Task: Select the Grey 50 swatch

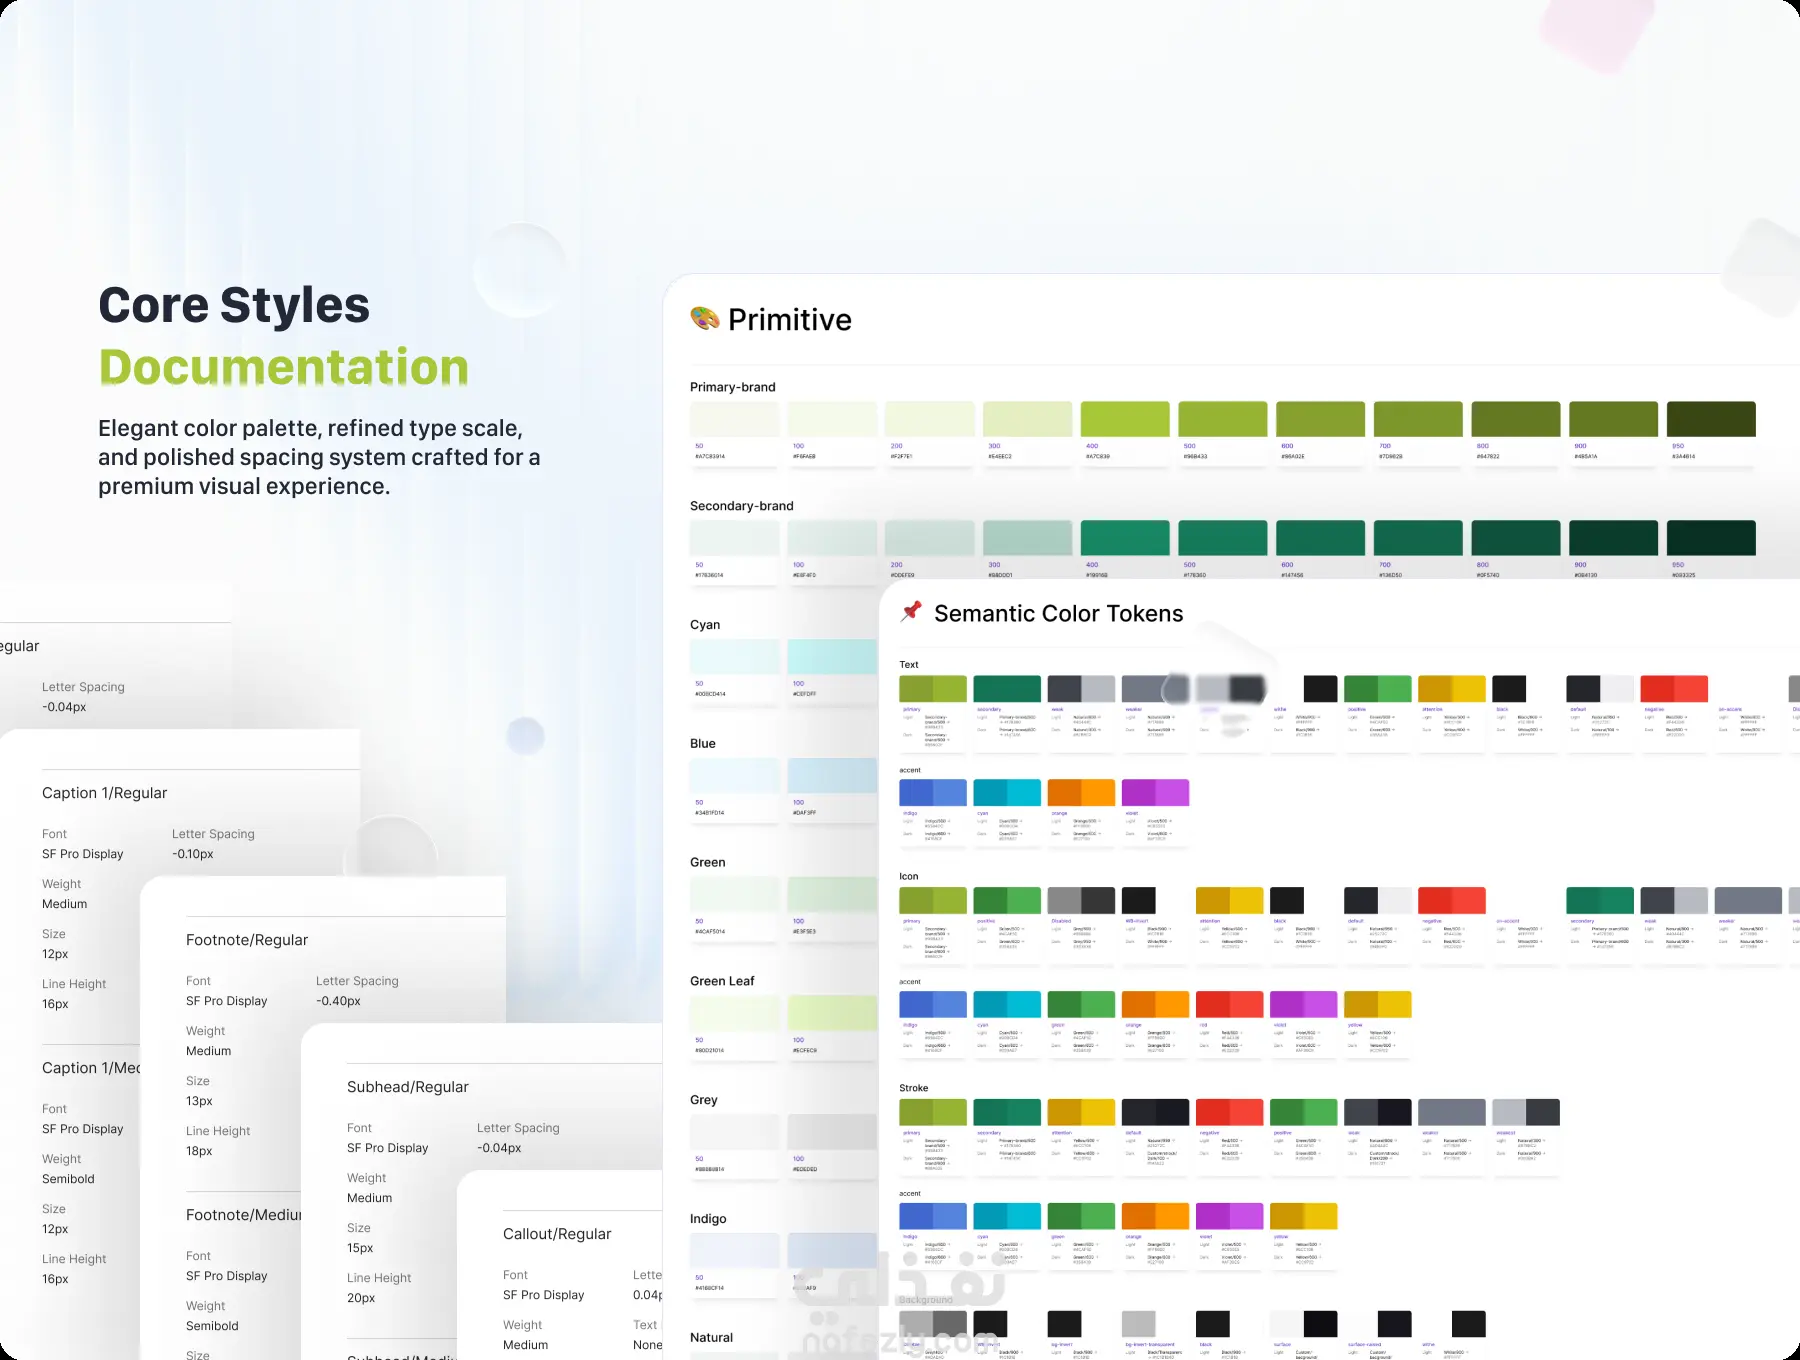Action: pyautogui.click(x=735, y=1132)
